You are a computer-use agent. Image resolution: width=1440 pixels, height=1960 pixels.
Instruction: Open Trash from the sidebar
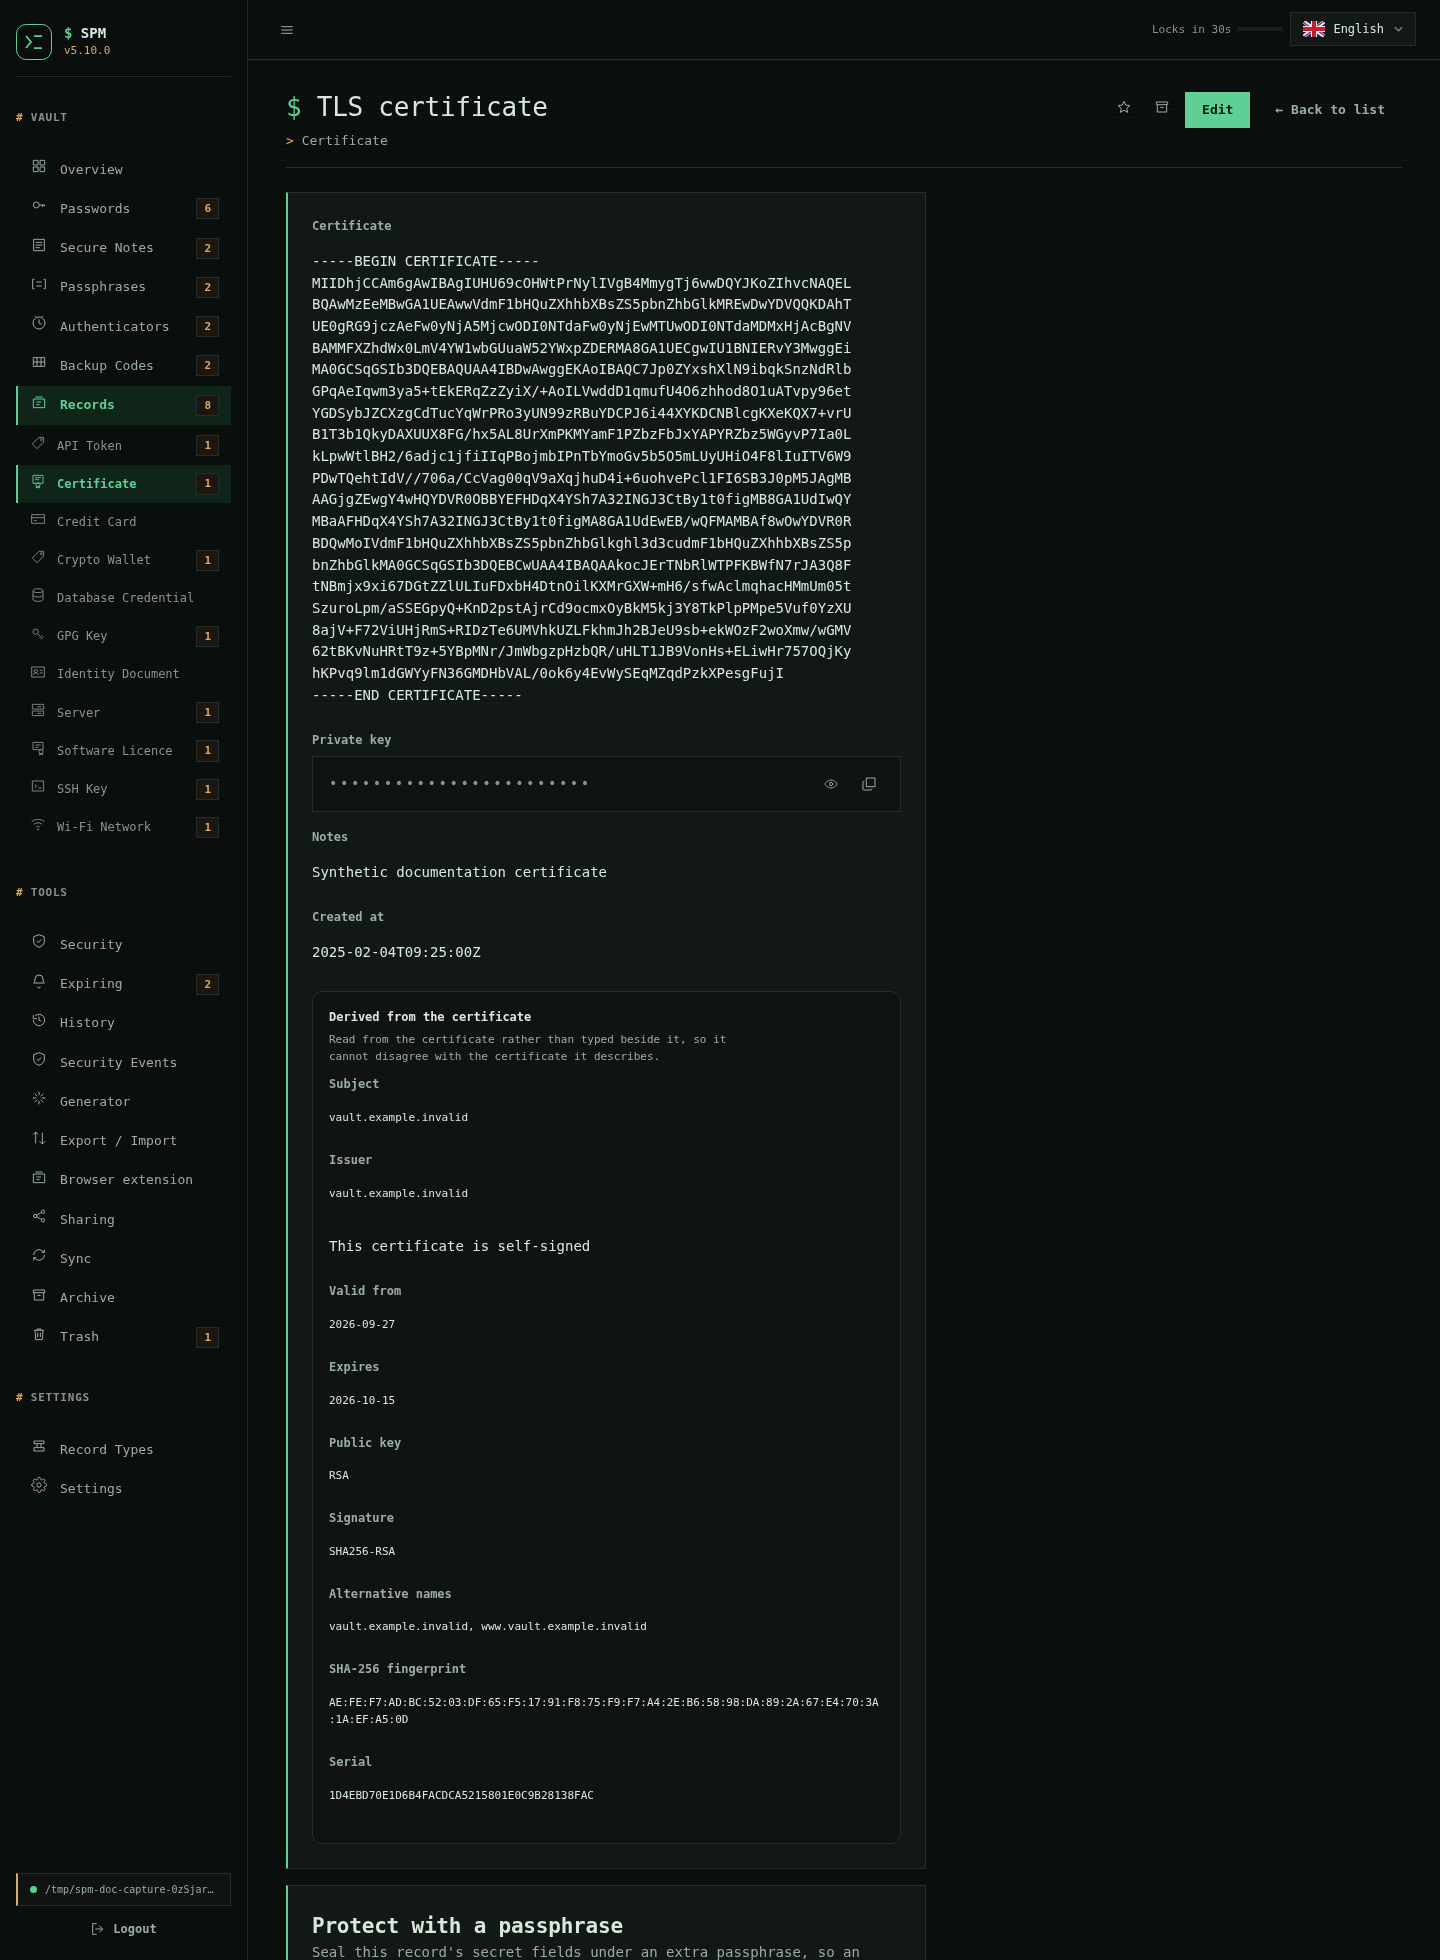[124, 1337]
